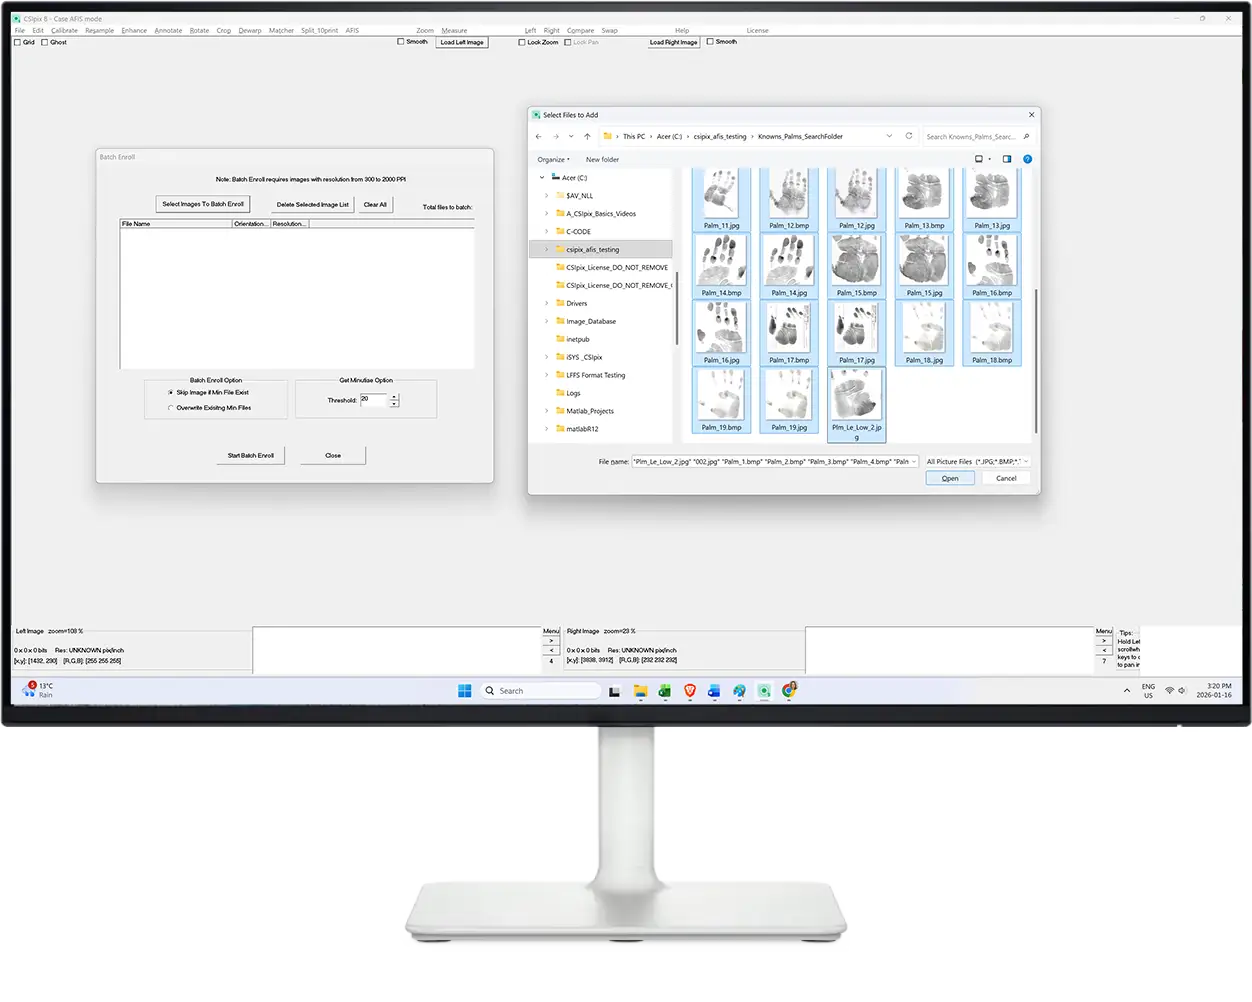Select the Matlab_Projects folder

(x=589, y=412)
